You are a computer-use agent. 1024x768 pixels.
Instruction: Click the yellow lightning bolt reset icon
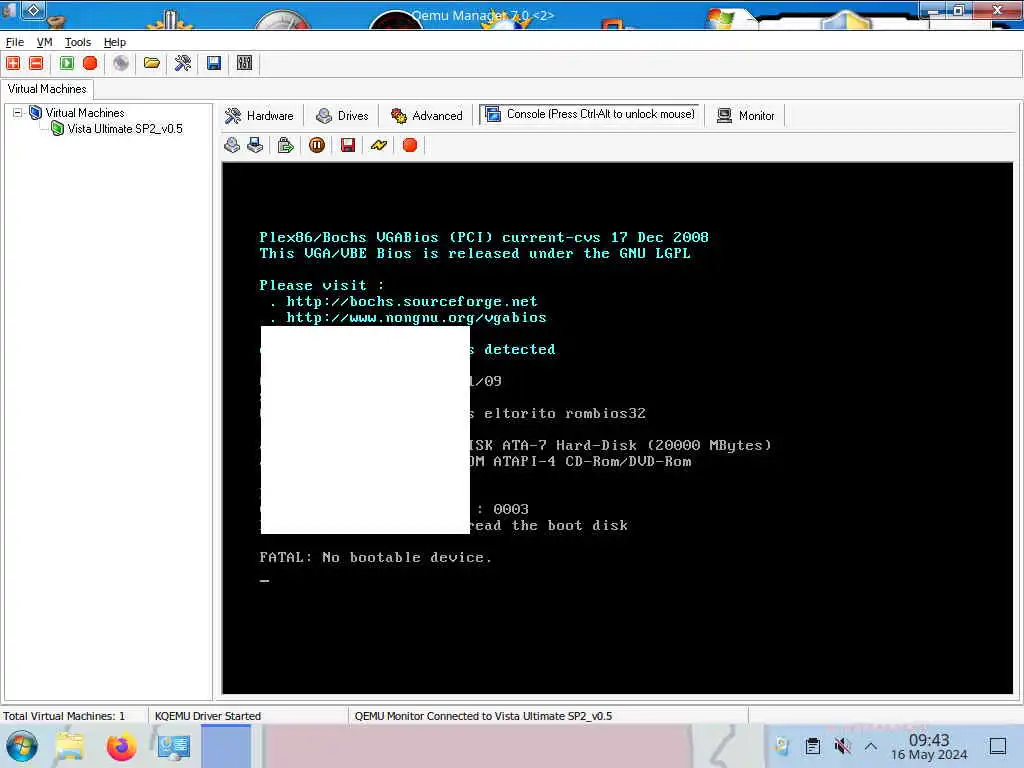[379, 145]
